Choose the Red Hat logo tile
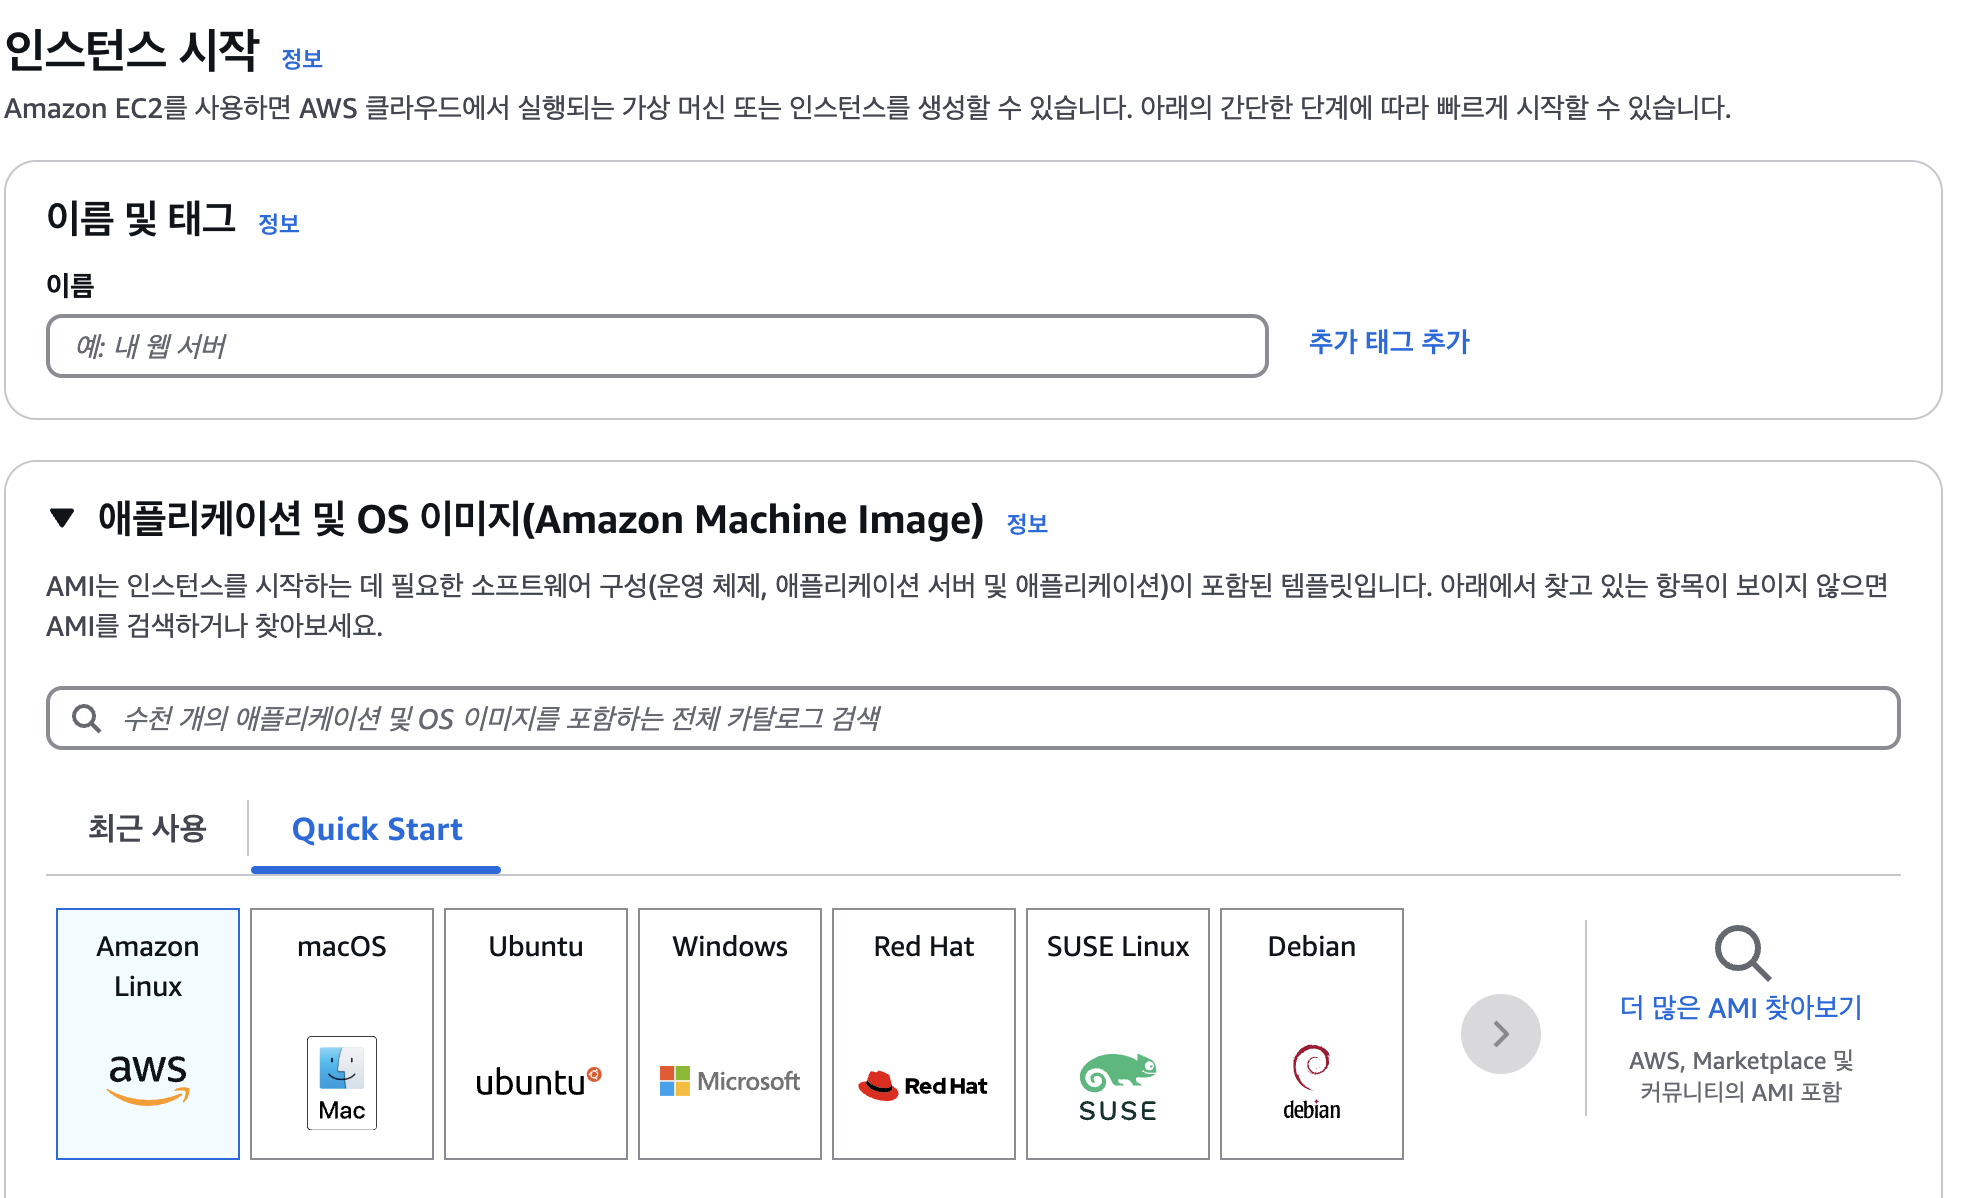This screenshot has height=1198, width=1970. pyautogui.click(x=923, y=1033)
